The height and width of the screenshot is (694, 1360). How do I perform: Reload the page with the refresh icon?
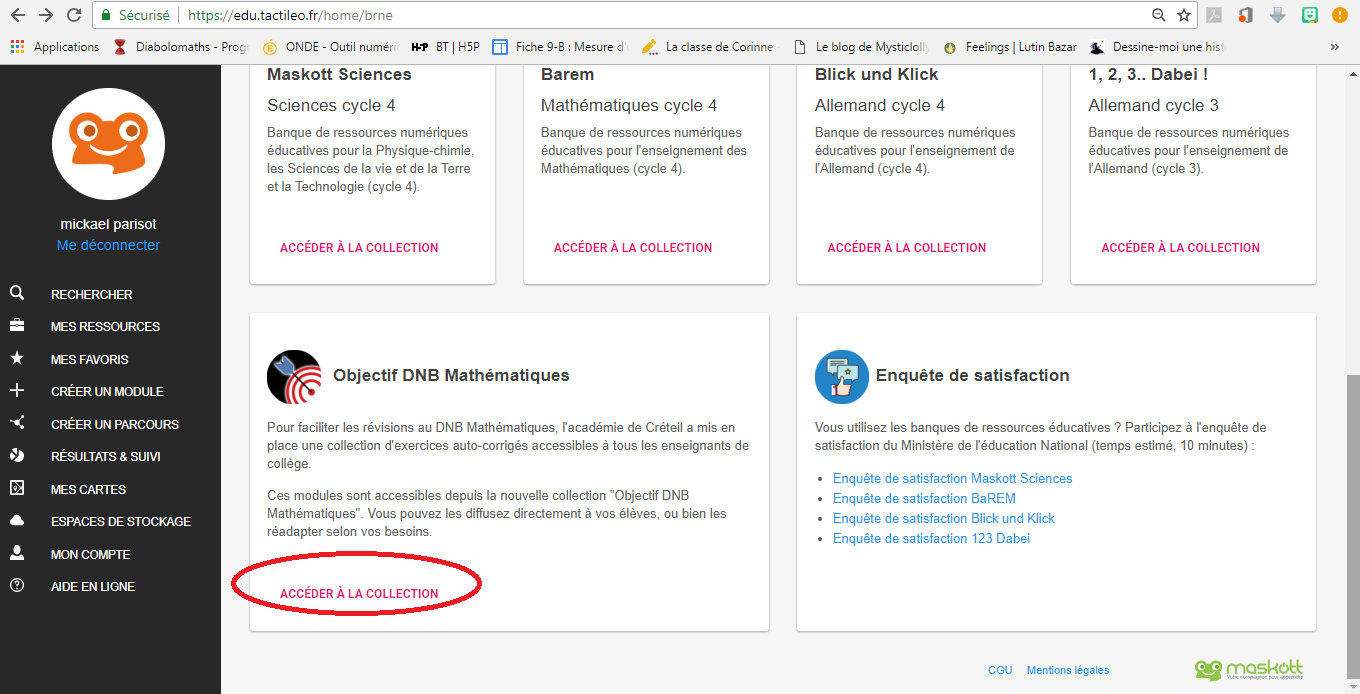pos(74,15)
